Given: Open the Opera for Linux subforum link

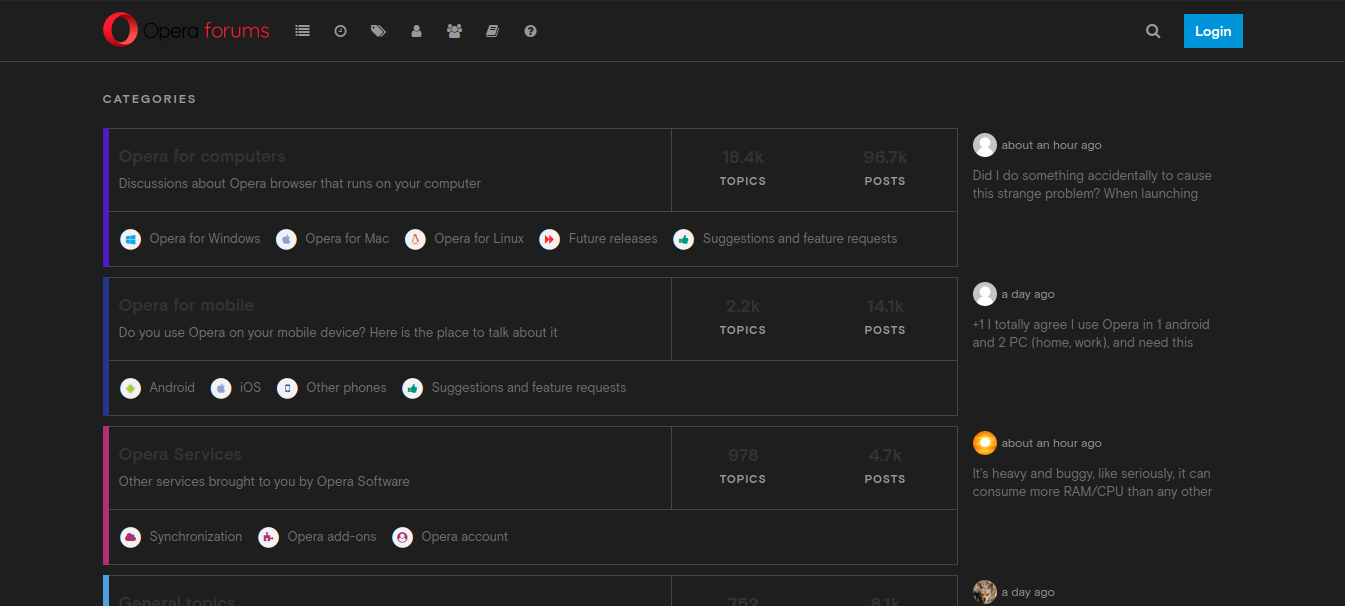Looking at the screenshot, I should coord(479,239).
